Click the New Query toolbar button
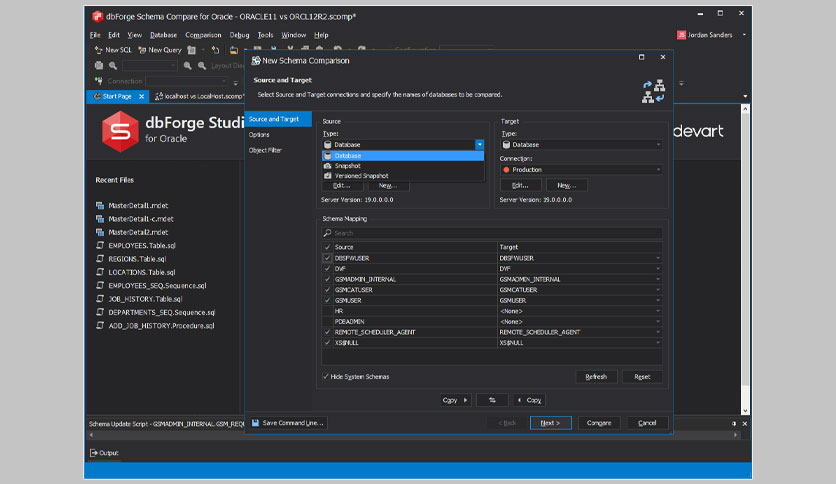 (160, 50)
